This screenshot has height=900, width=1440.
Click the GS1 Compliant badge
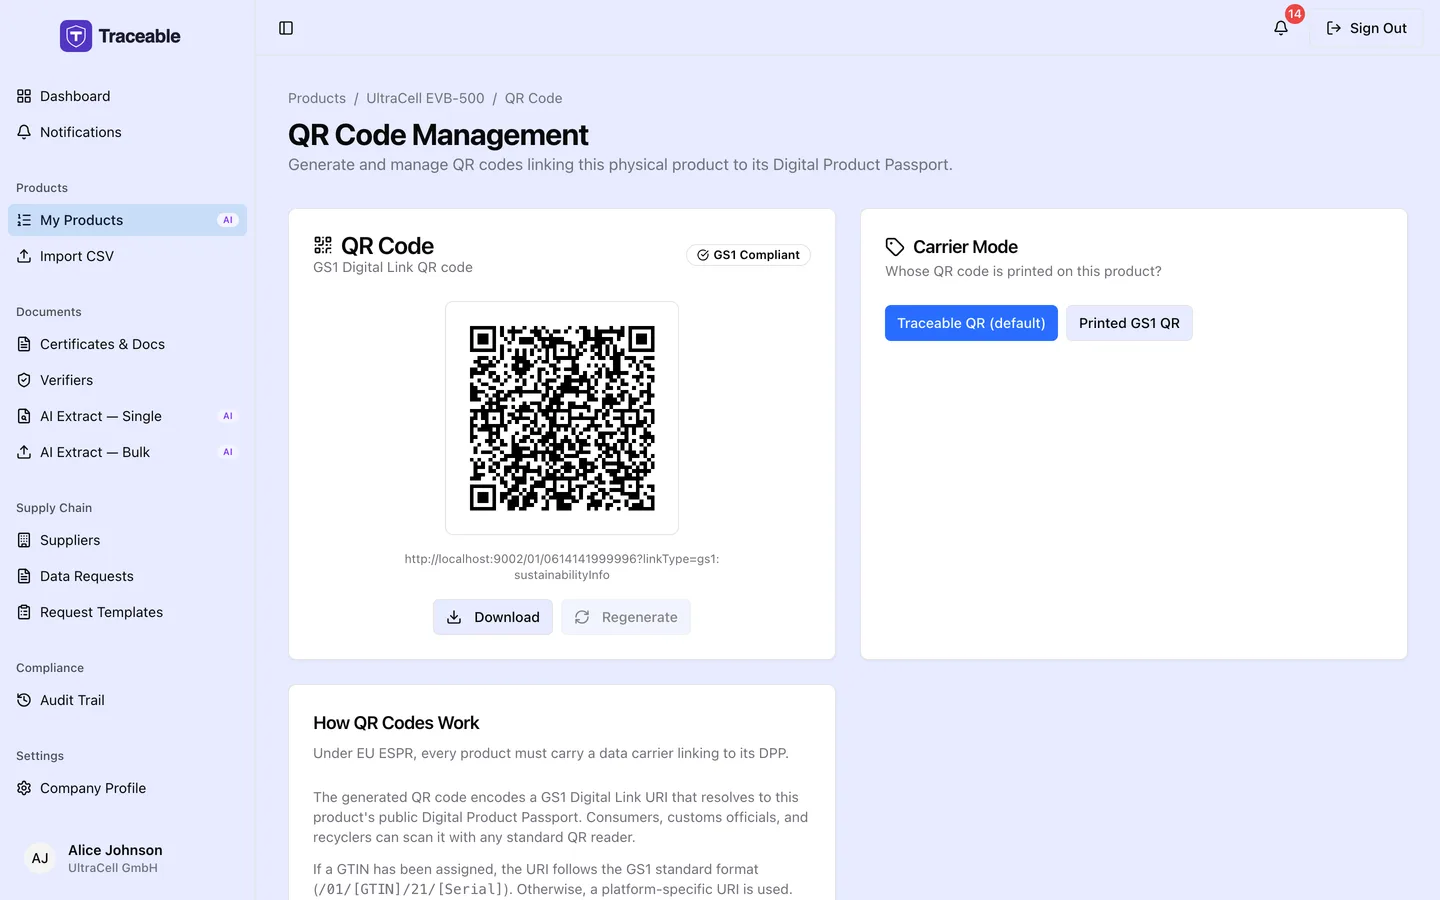748,255
